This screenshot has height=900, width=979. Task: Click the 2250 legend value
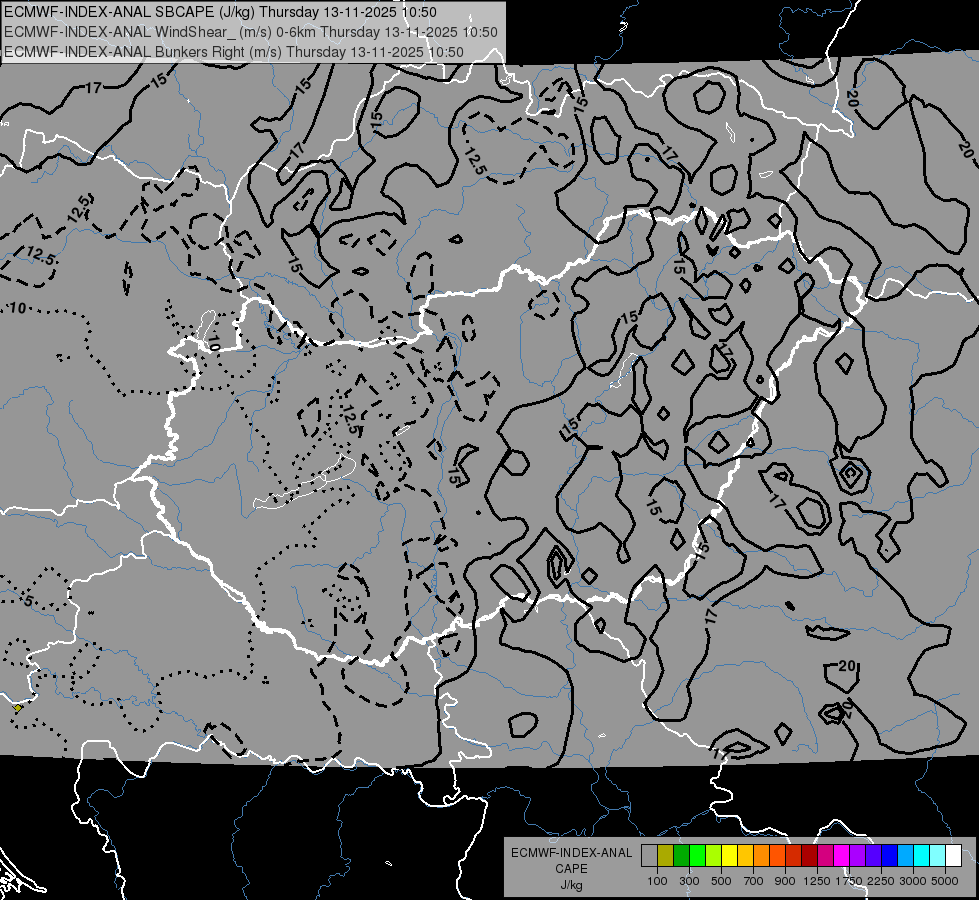point(880,881)
